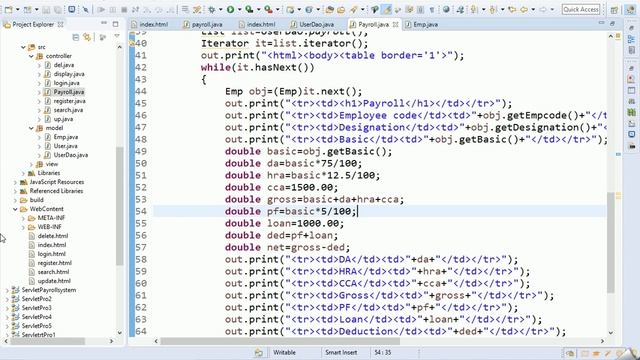
Task: Click the Back navigation yellow arrow
Action: click(524, 9)
